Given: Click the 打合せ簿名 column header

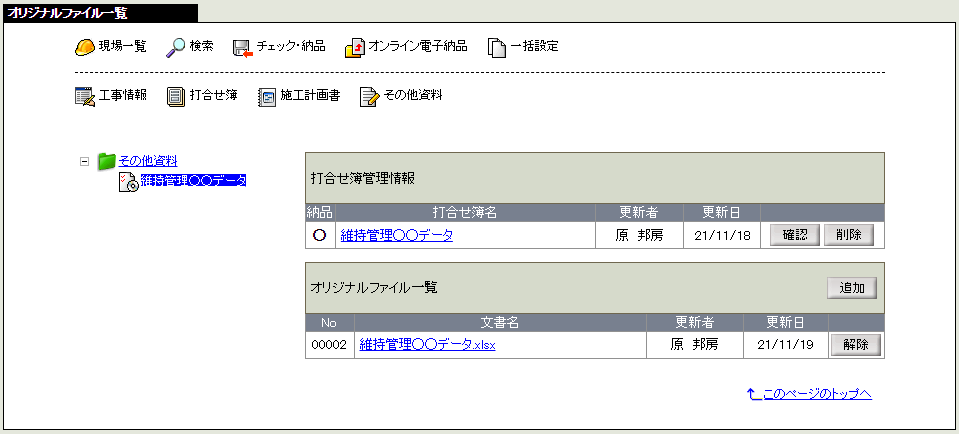Looking at the screenshot, I should [x=465, y=213].
